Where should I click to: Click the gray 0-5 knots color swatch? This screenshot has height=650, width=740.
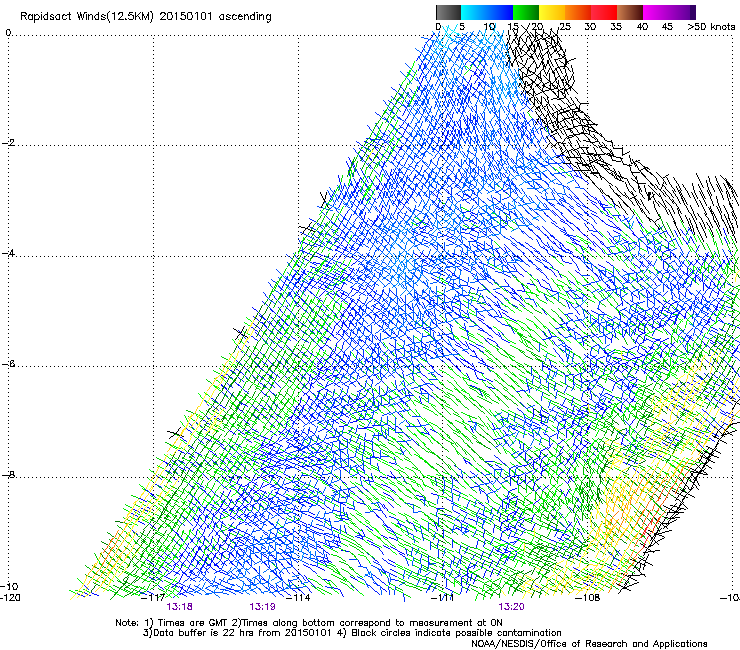448,12
